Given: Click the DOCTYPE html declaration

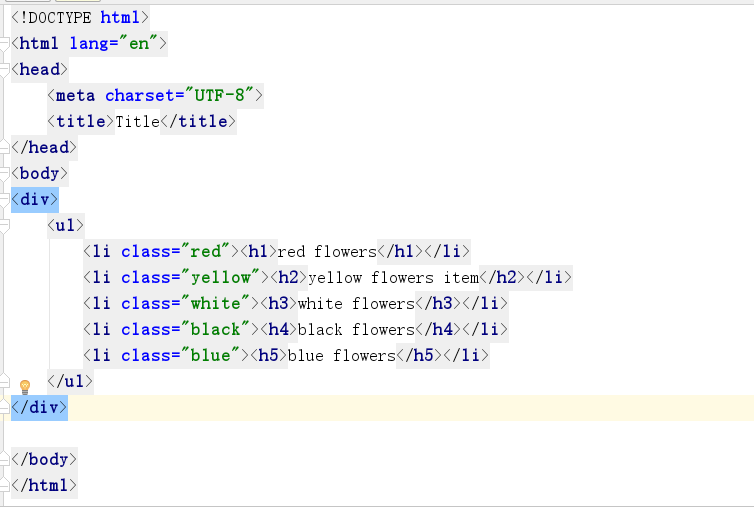Looking at the screenshot, I should coord(80,18).
